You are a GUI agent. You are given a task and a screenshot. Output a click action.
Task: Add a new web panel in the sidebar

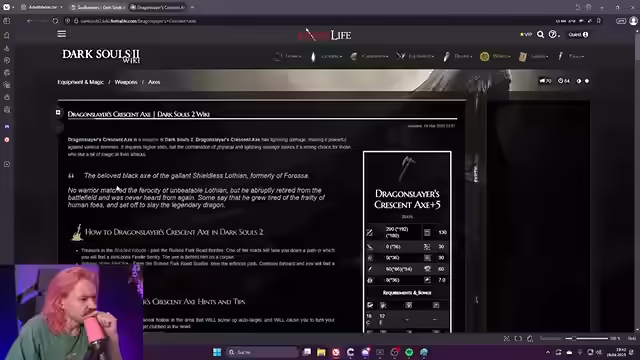[x=7, y=164]
